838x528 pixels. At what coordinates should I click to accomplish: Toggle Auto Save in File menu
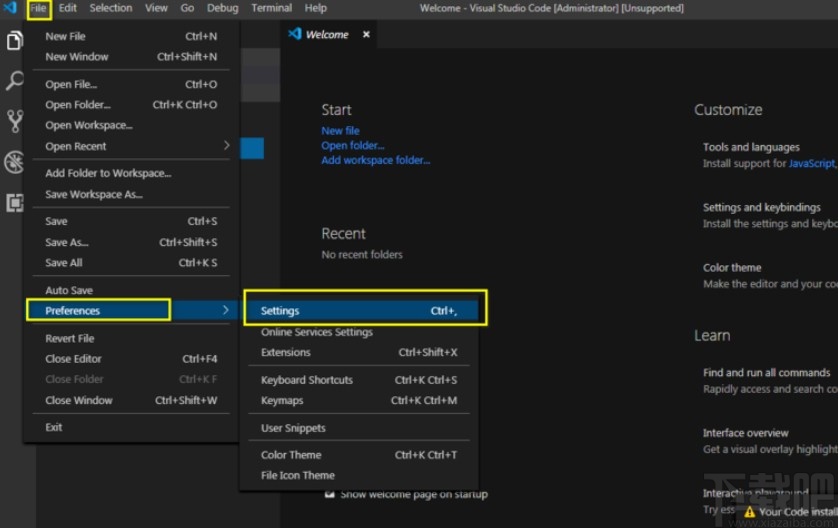pos(69,290)
